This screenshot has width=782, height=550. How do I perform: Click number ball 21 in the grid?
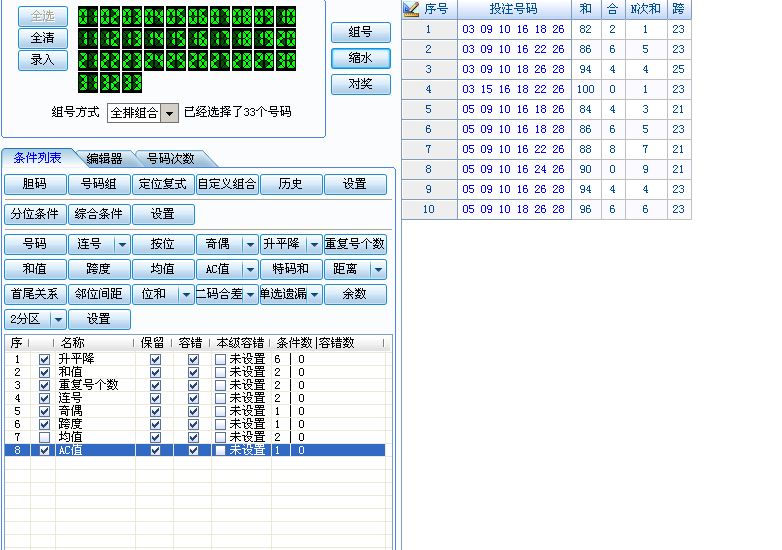click(88, 60)
